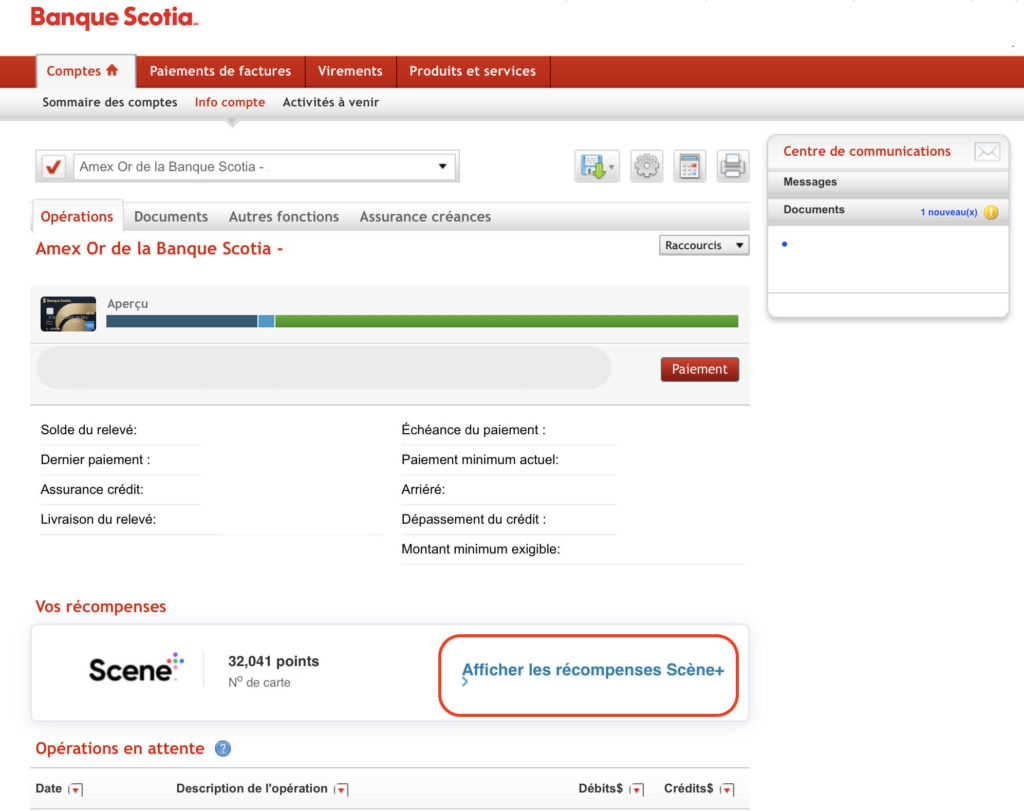
Task: Expand the Raccourcis dropdown
Action: point(703,245)
